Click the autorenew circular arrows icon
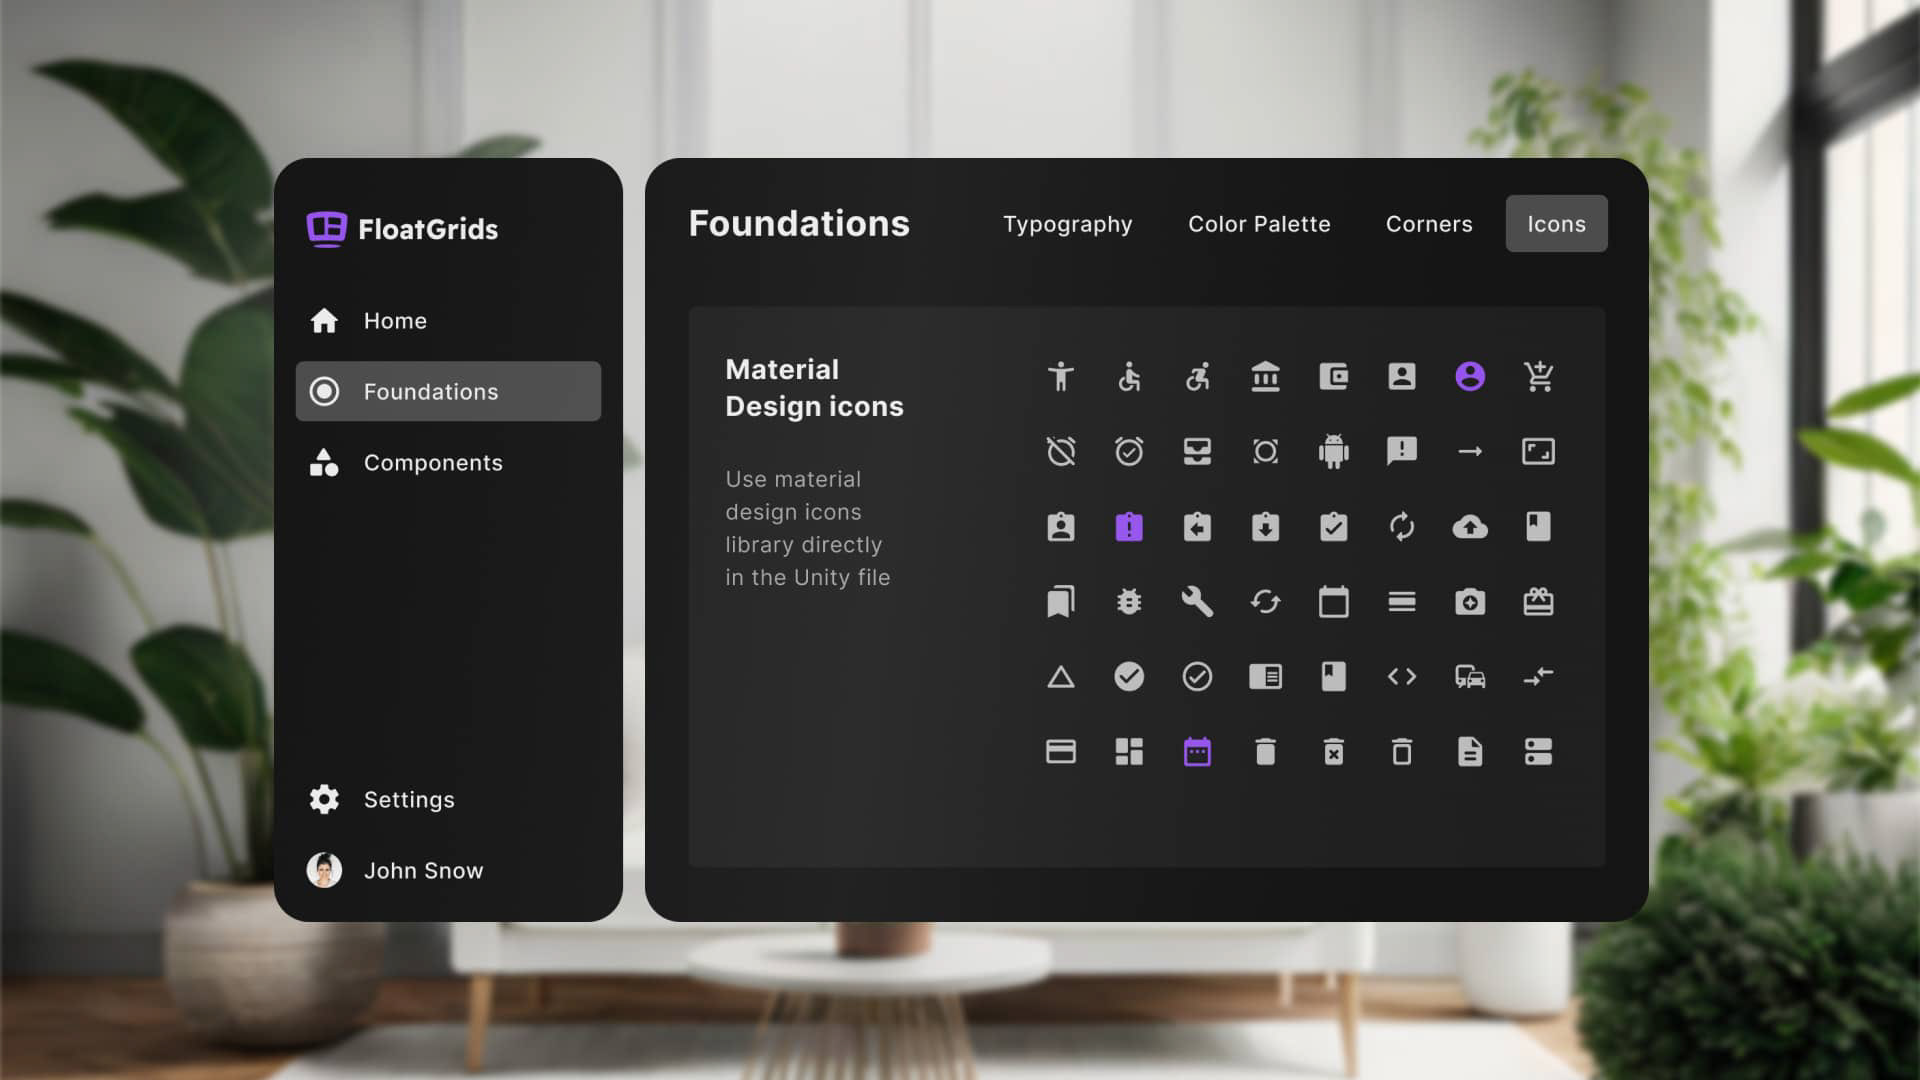1920x1080 pixels. pyautogui.click(x=1402, y=526)
